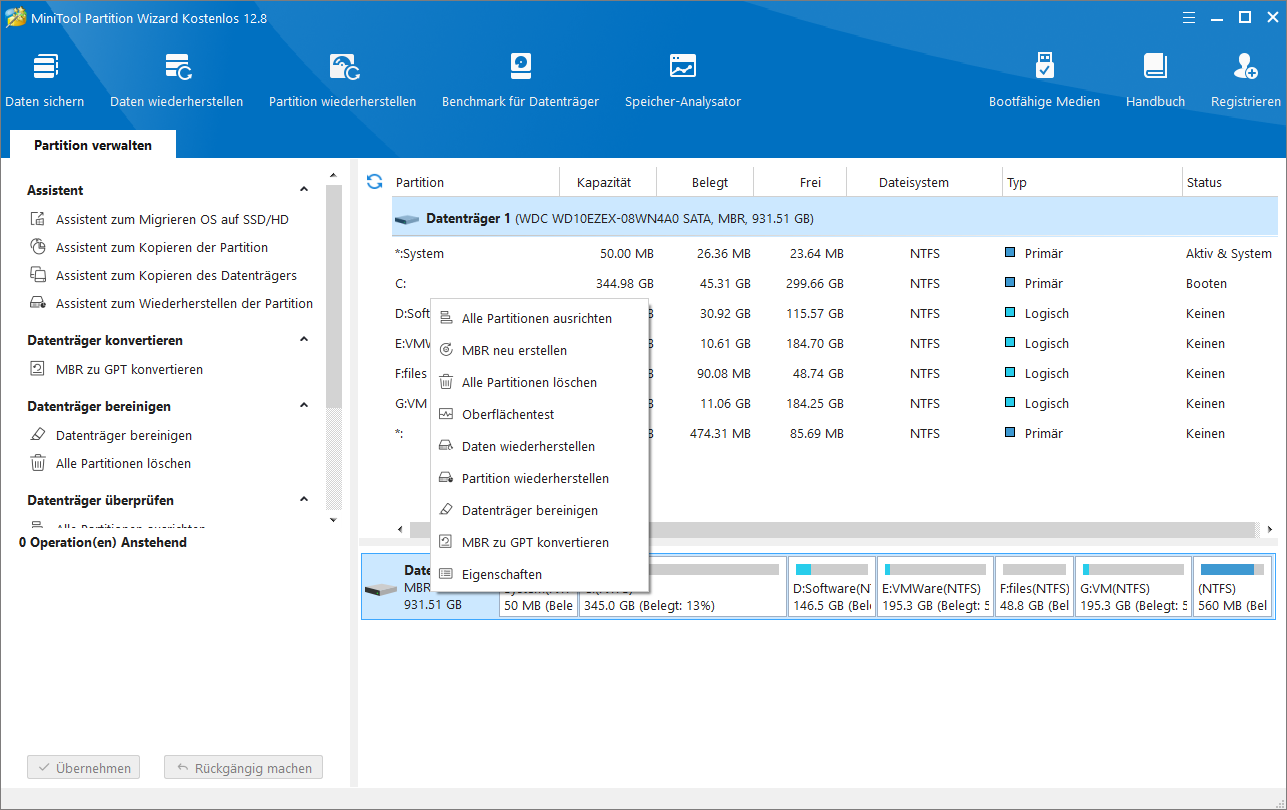Image resolution: width=1287 pixels, height=810 pixels.
Task: Collapse the Datenträger überprüfen section
Action: tap(304, 500)
